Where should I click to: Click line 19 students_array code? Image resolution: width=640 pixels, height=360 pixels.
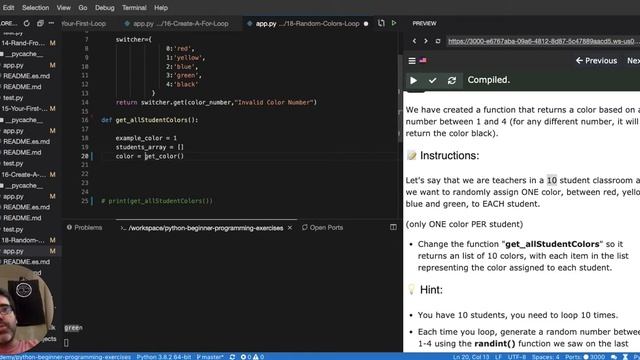pos(149,147)
